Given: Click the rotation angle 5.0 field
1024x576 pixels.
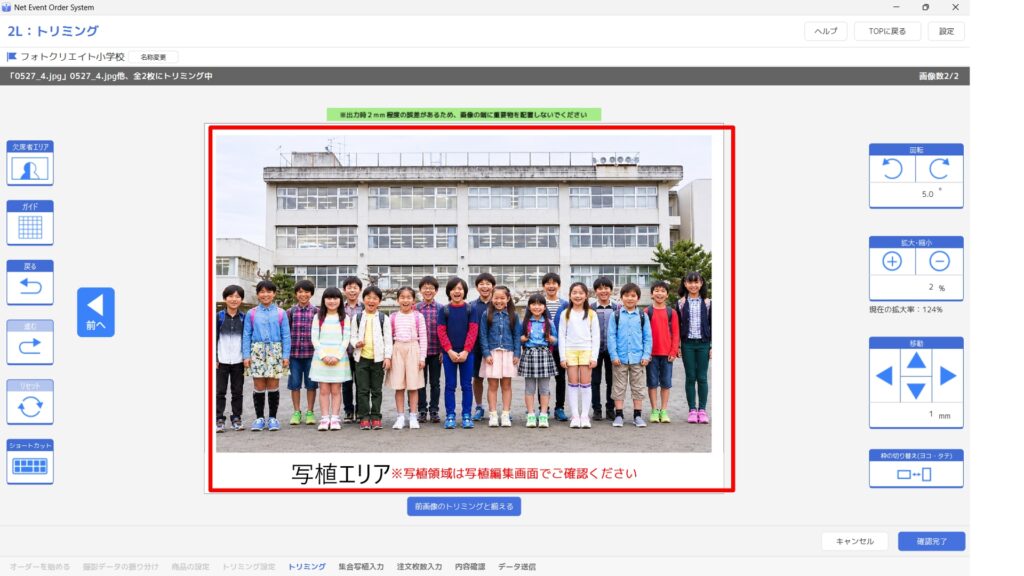Looking at the screenshot, I should pos(916,194).
